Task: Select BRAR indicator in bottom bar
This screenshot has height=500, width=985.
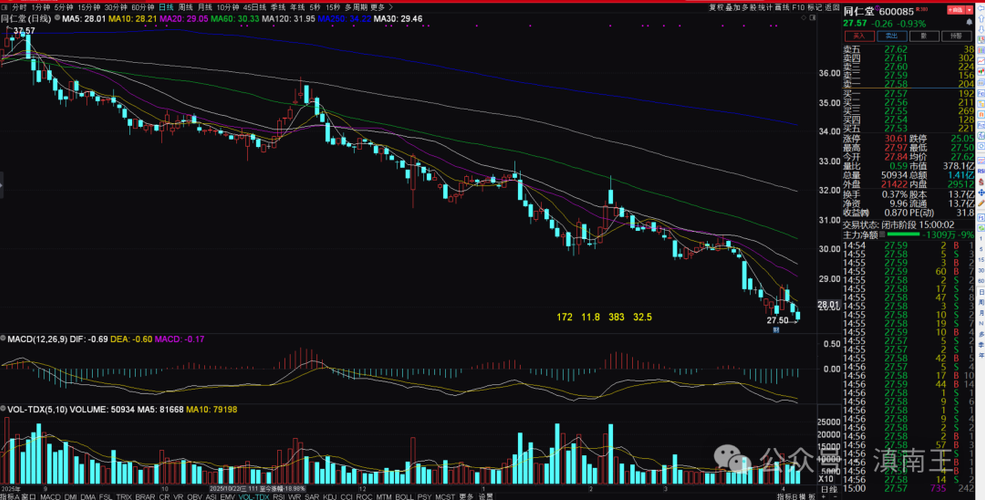Action: (x=146, y=495)
